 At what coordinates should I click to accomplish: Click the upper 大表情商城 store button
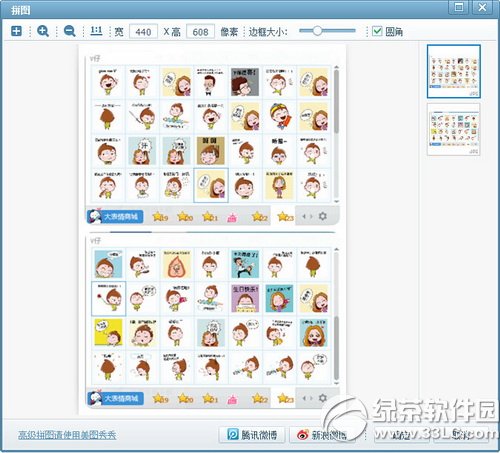coord(116,217)
